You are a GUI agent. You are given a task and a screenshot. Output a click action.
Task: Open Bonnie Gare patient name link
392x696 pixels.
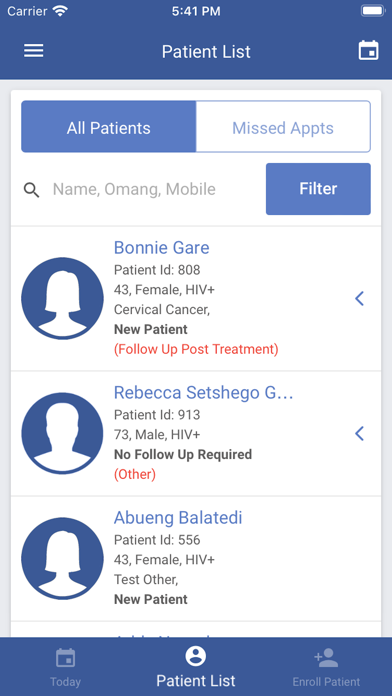[162, 248]
